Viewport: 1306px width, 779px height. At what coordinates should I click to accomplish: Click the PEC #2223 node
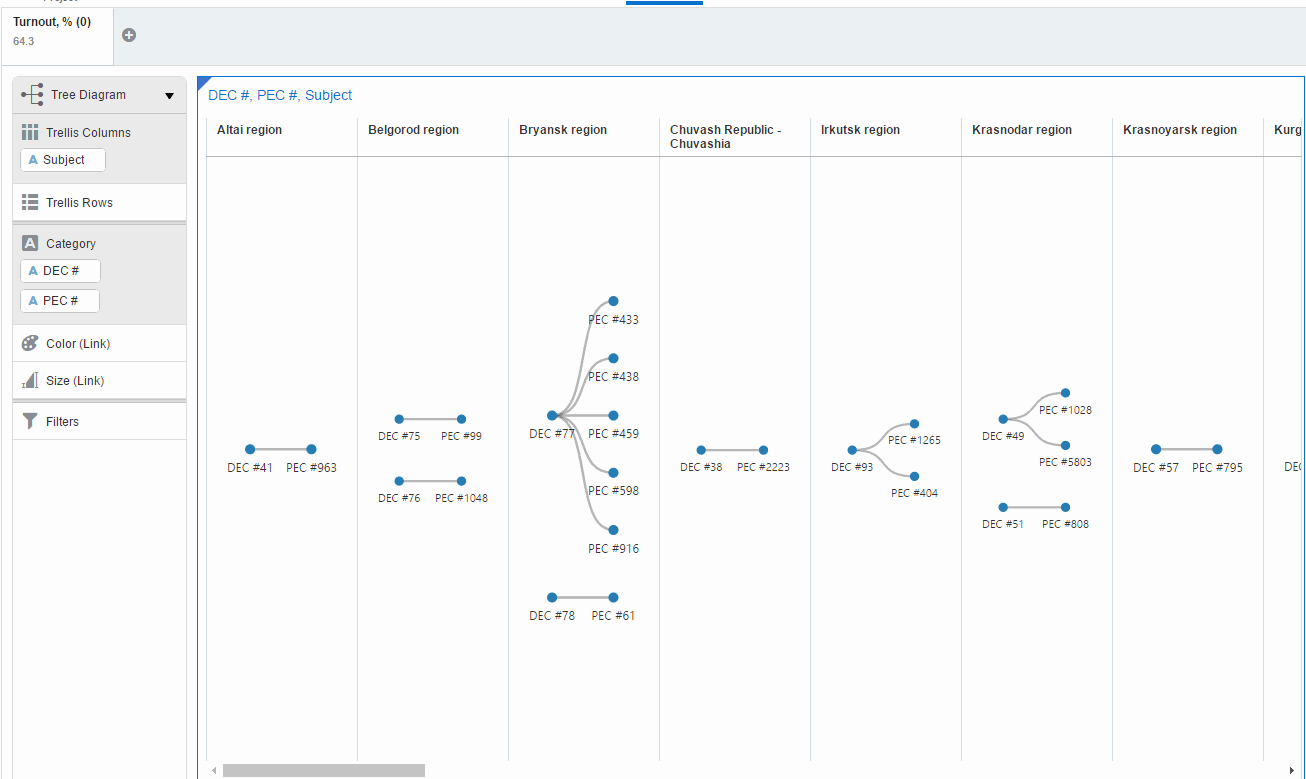tap(763, 450)
